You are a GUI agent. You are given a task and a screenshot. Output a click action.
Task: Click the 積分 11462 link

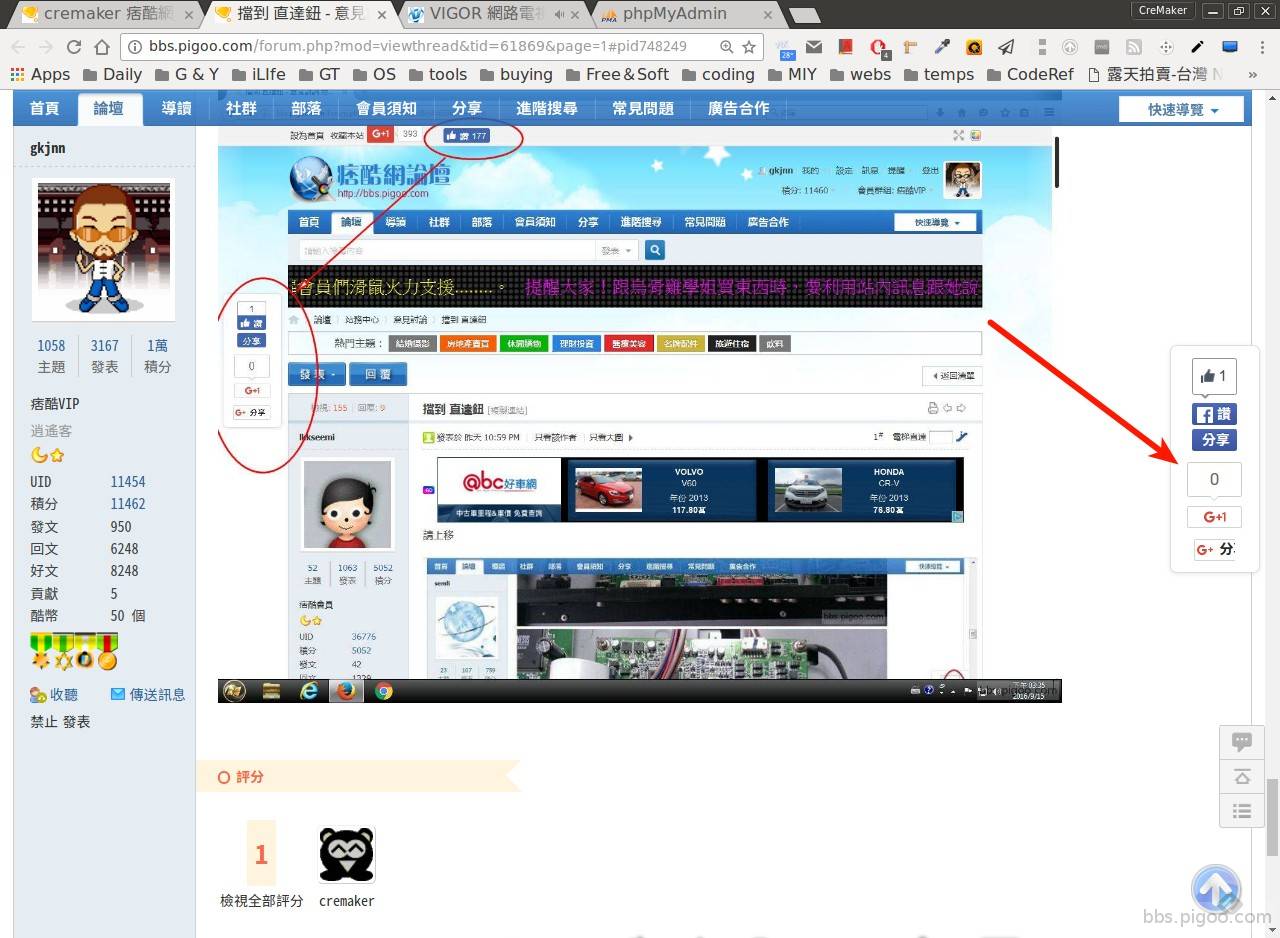128,504
